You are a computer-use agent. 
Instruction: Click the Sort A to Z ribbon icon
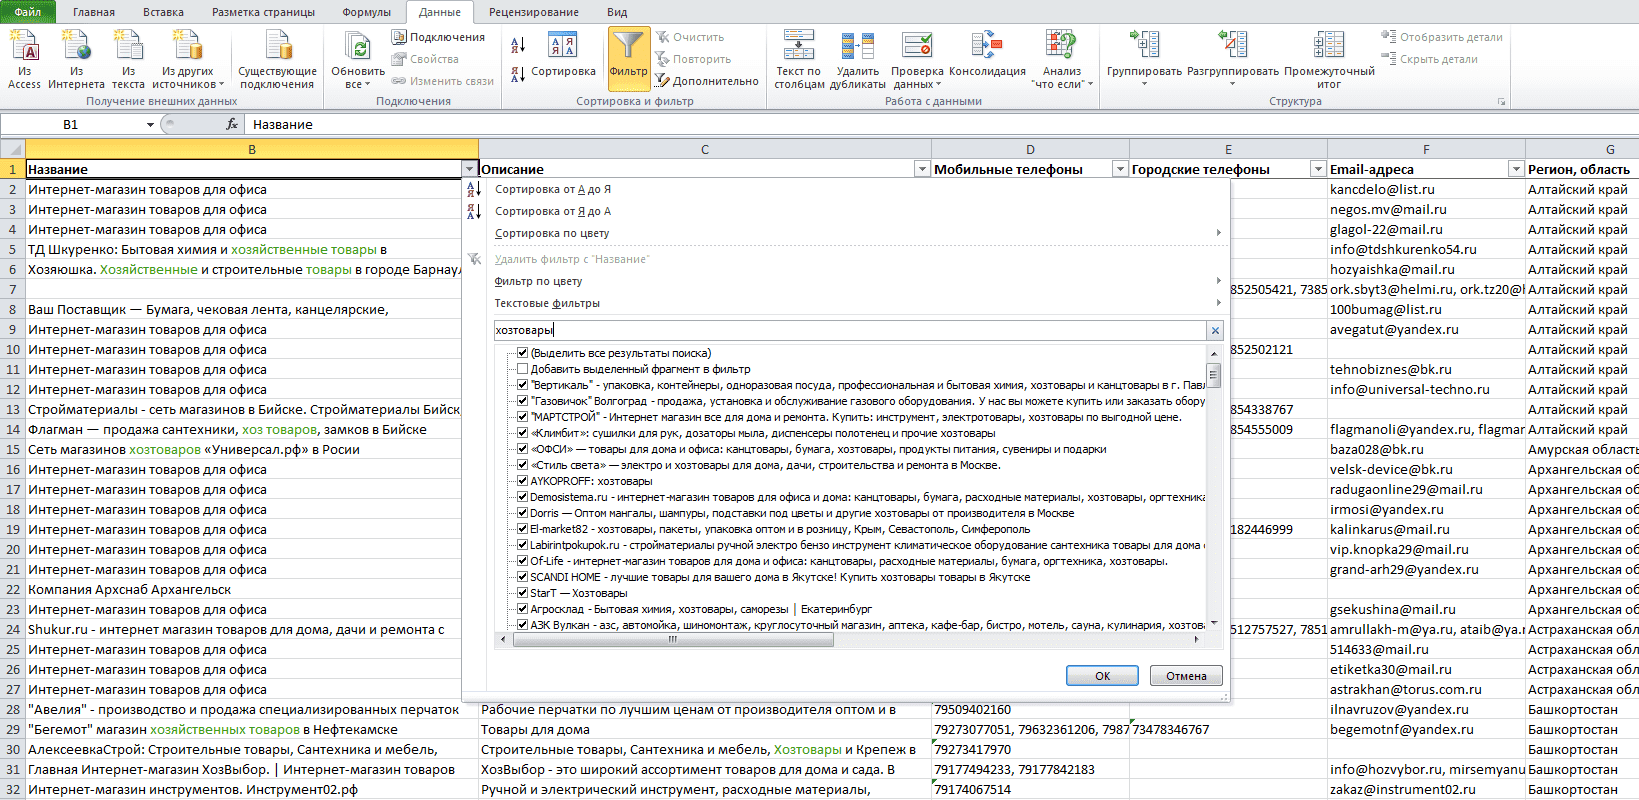click(518, 45)
